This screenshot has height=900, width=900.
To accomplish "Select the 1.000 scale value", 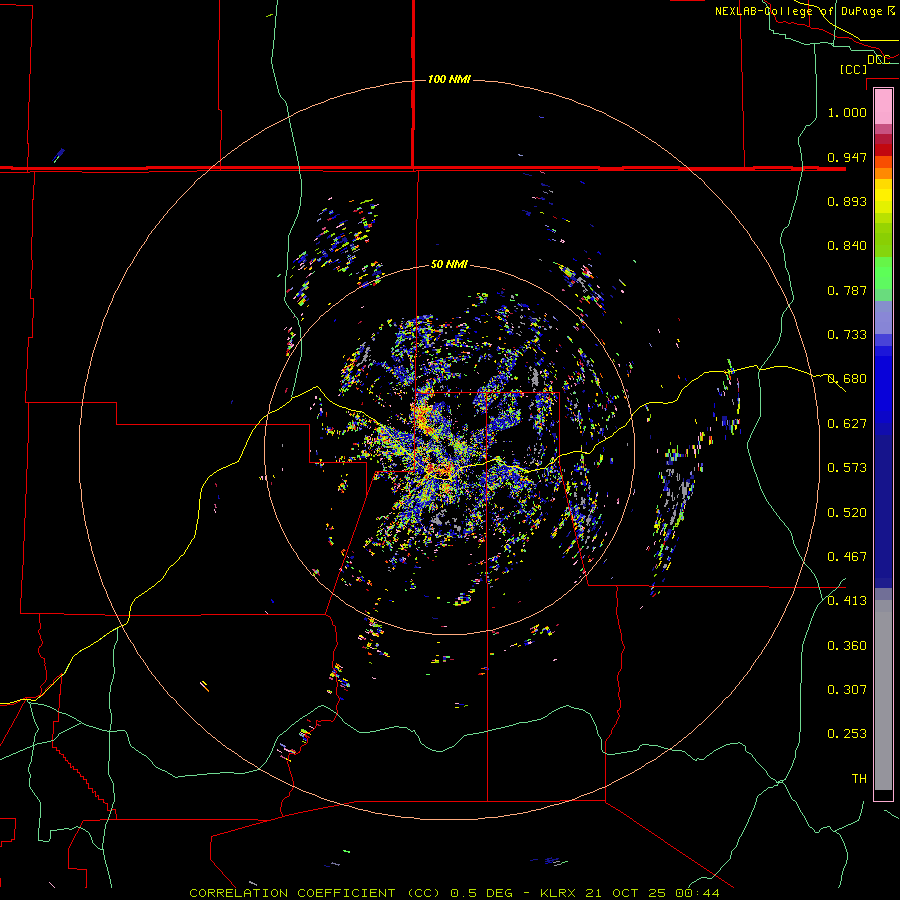I will pyautogui.click(x=847, y=112).
